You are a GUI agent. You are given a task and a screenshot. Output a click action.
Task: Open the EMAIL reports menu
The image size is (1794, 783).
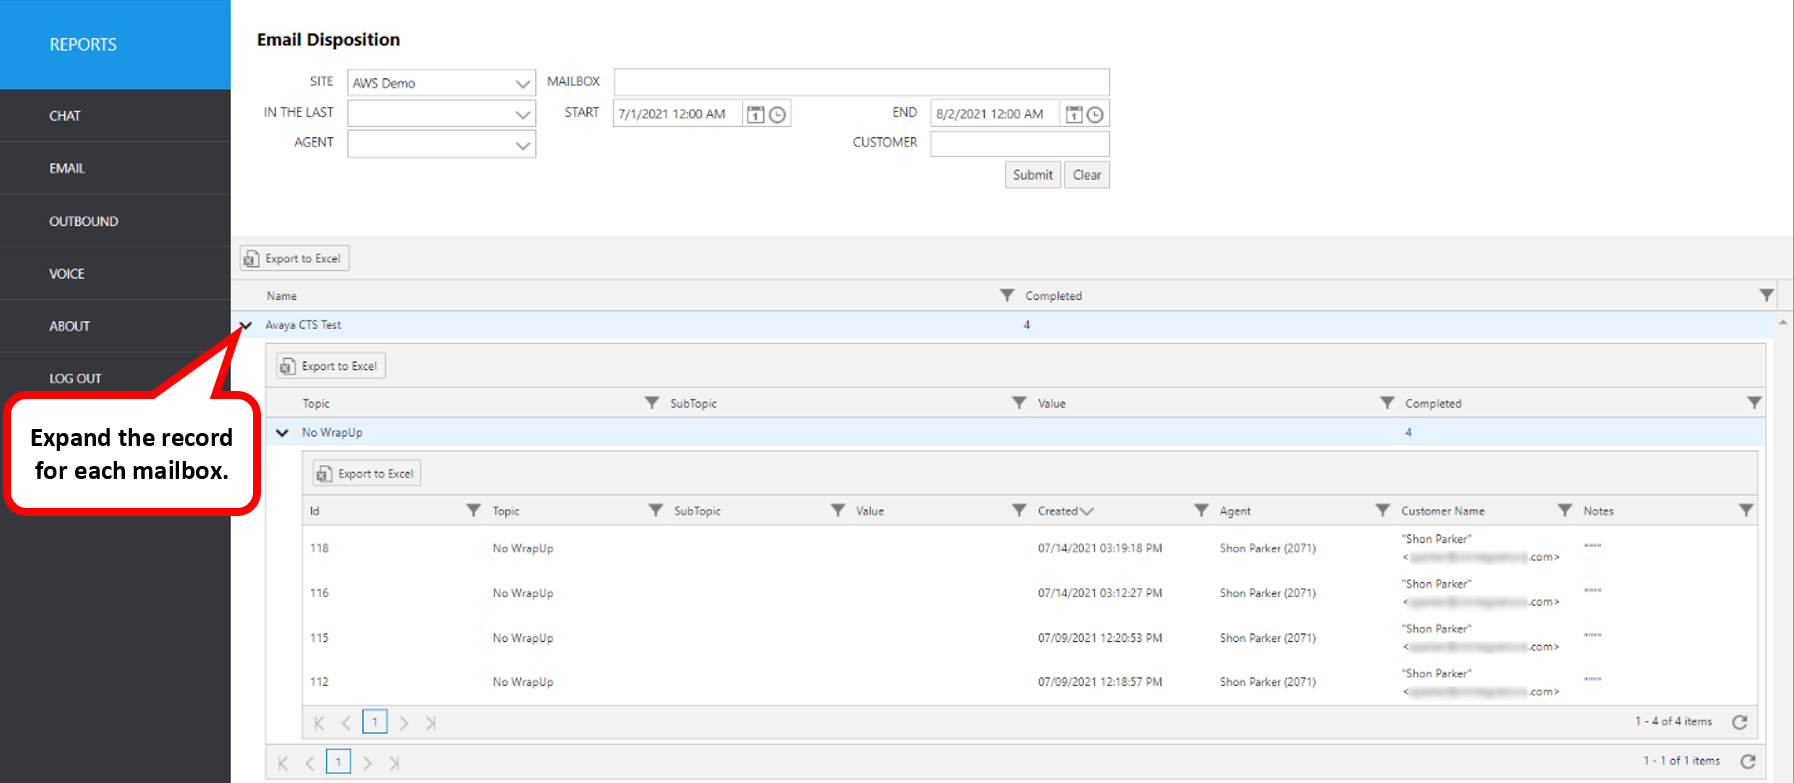(115, 168)
